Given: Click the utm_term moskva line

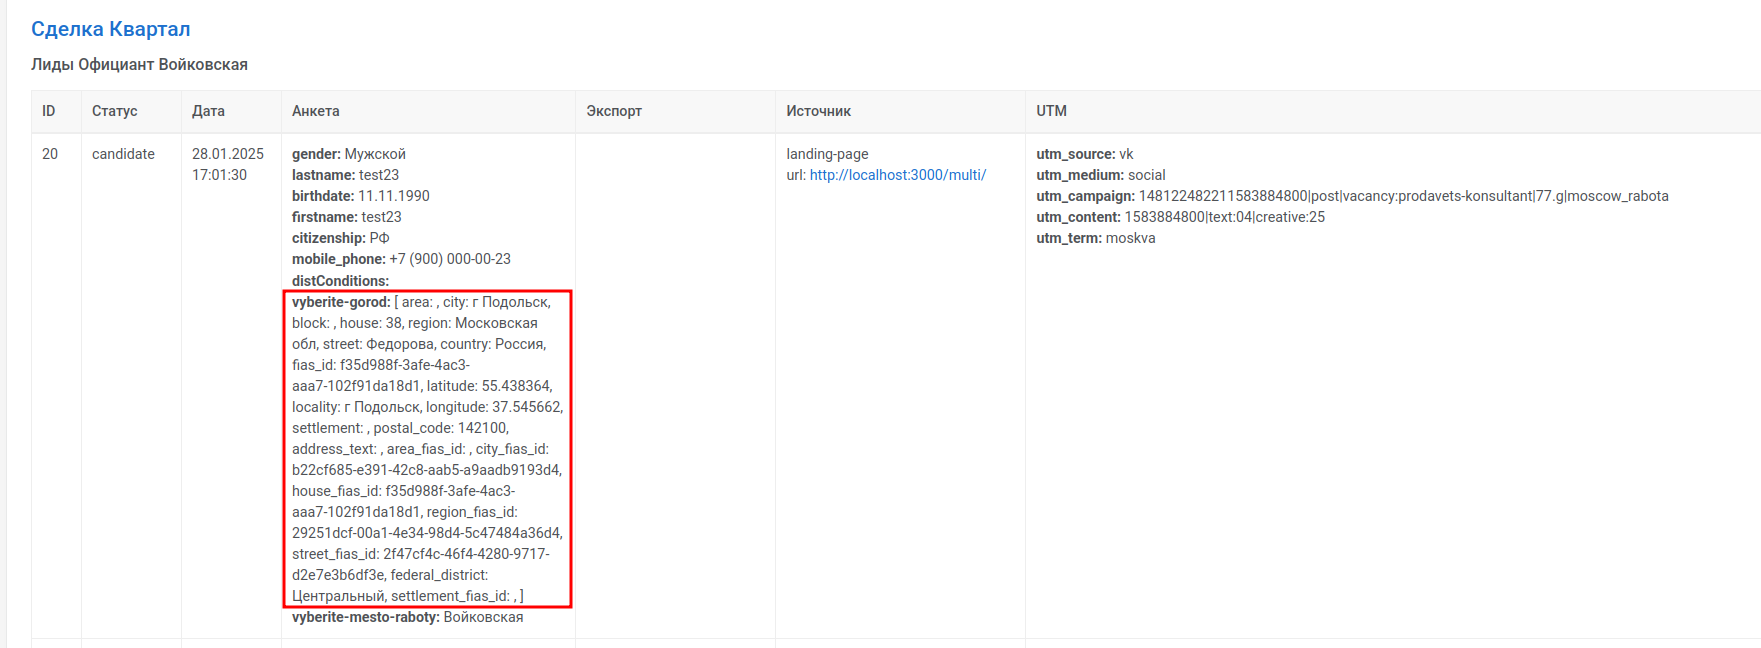Looking at the screenshot, I should (1095, 238).
